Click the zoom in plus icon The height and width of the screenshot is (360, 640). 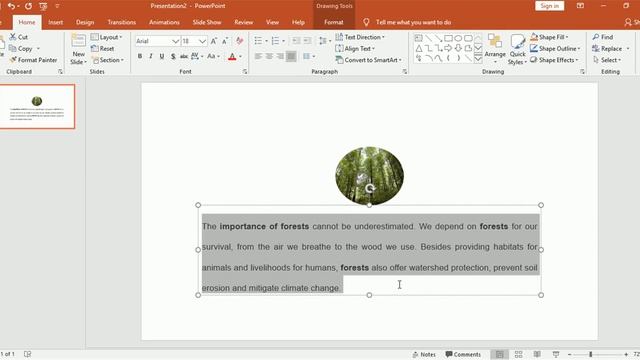click(626, 354)
